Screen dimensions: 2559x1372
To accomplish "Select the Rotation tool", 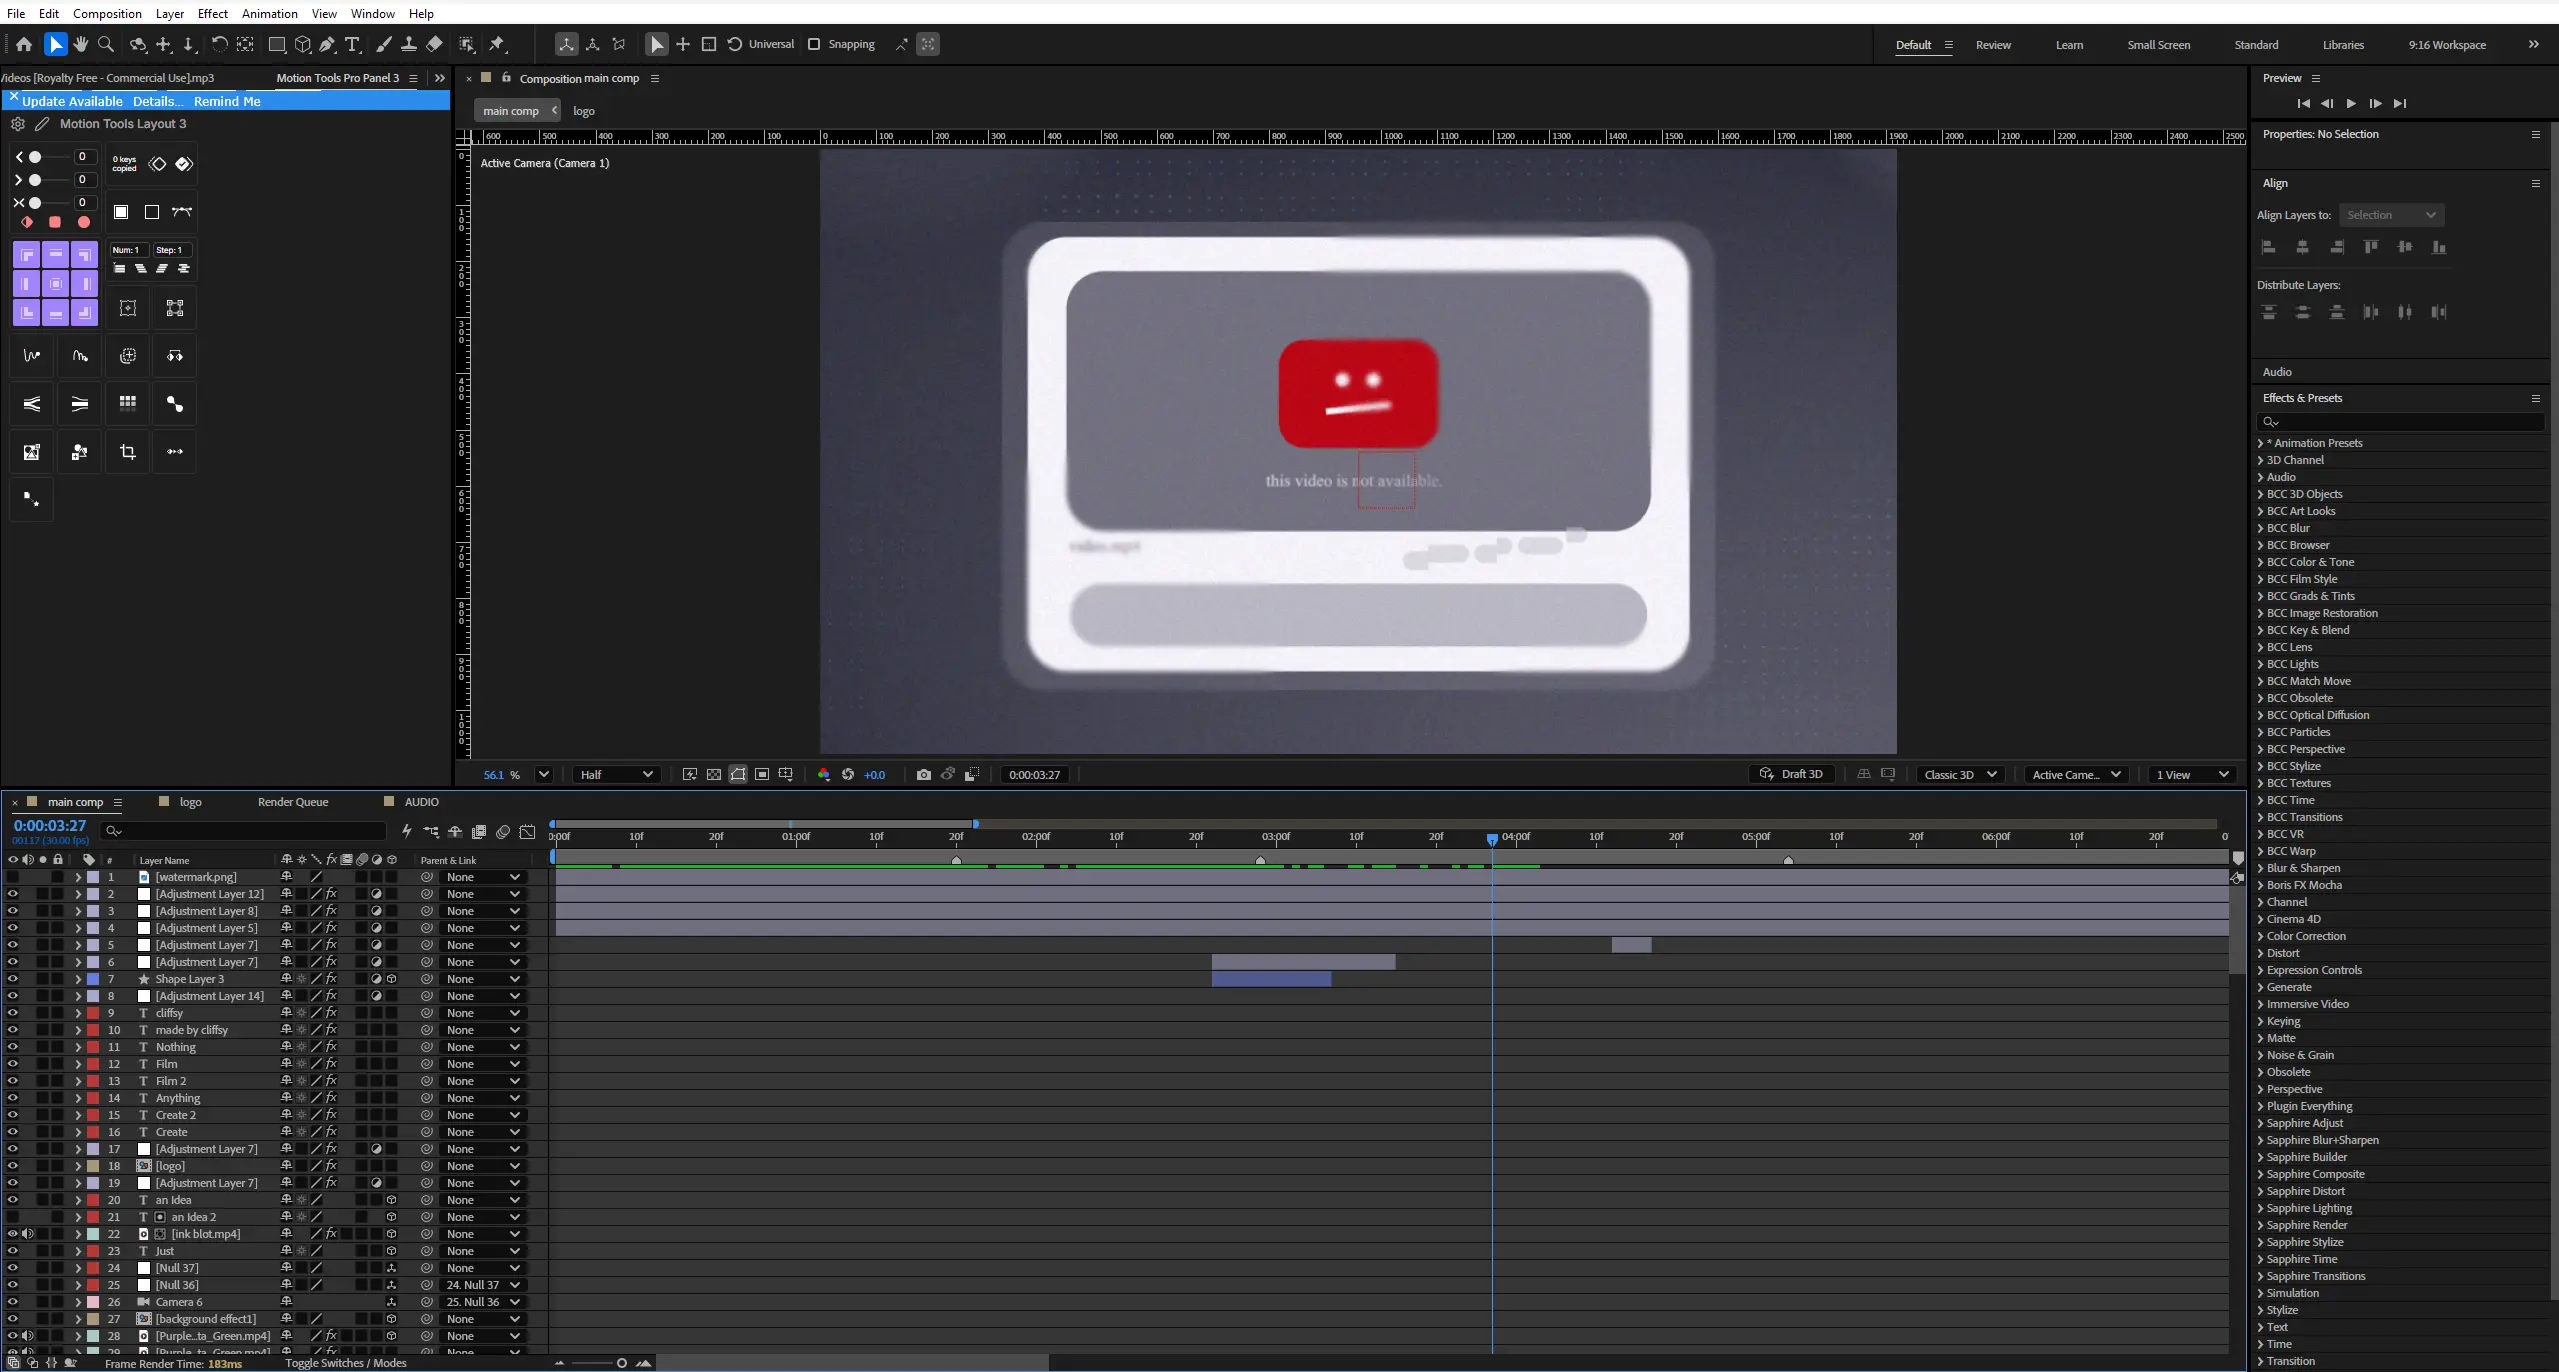I will click(219, 44).
